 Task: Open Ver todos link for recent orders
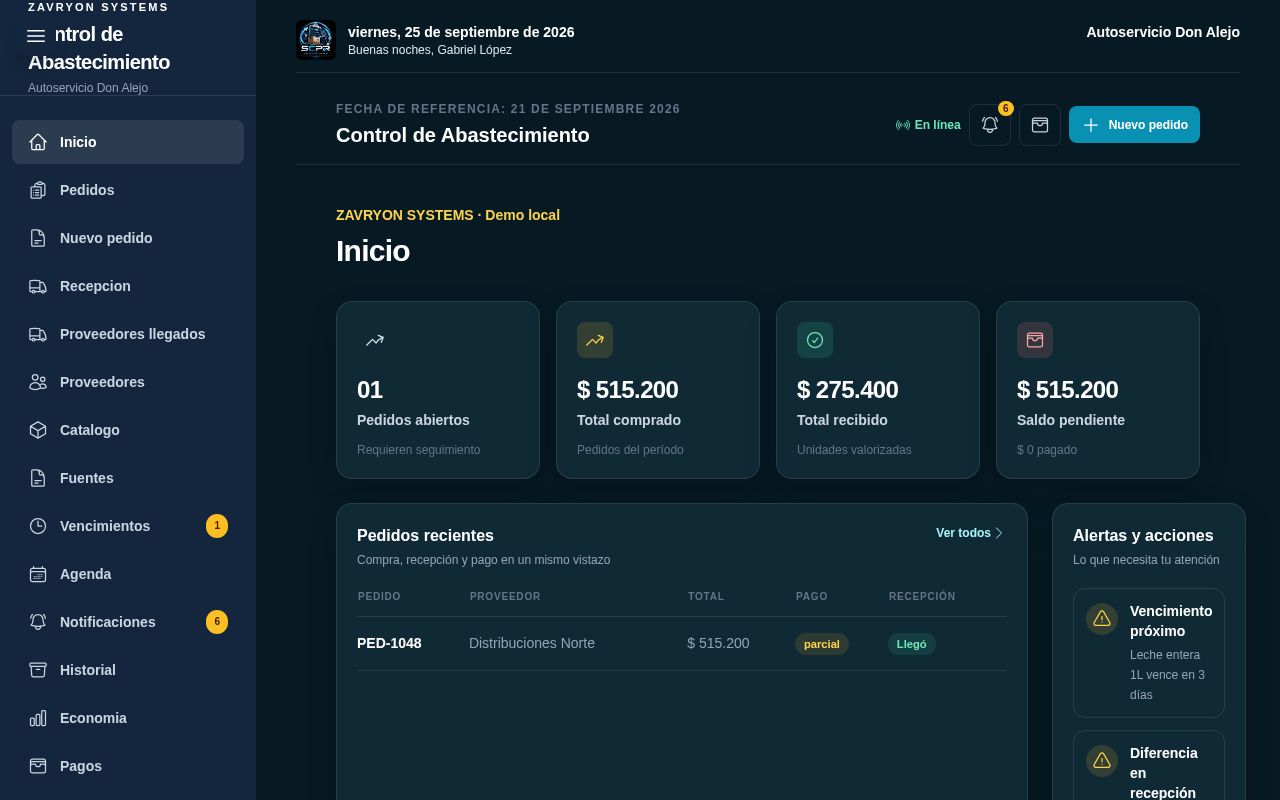pos(969,533)
